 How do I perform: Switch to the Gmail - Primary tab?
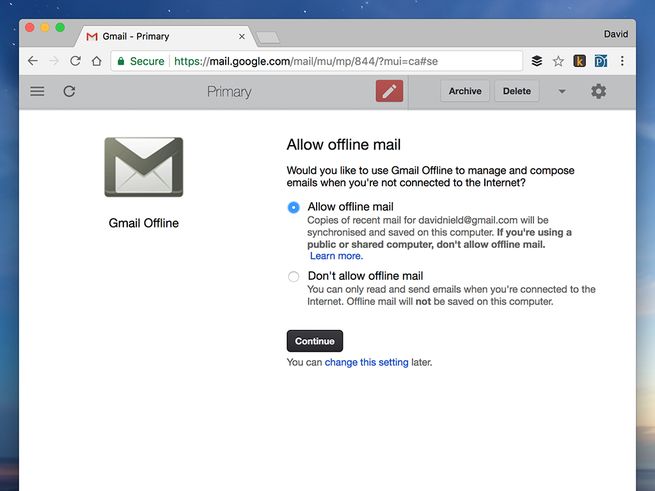tap(163, 36)
